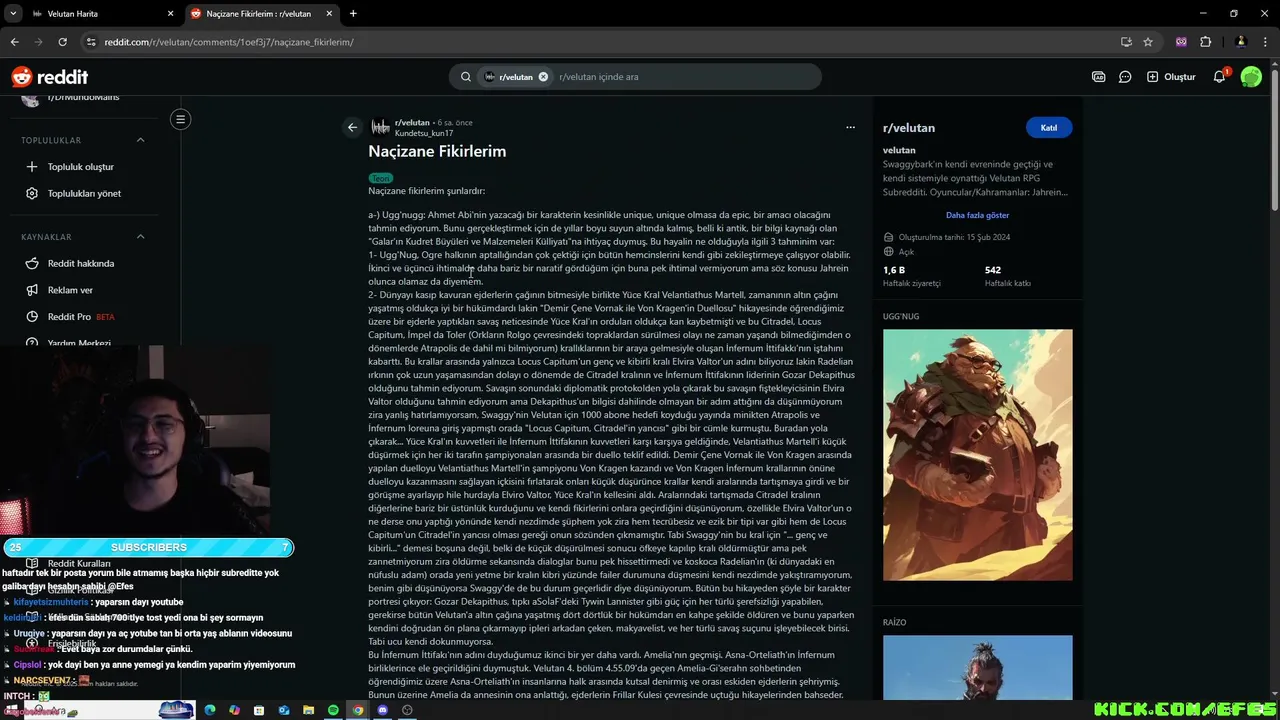Click the r/velutan community avatar on the post

[x=380, y=127]
